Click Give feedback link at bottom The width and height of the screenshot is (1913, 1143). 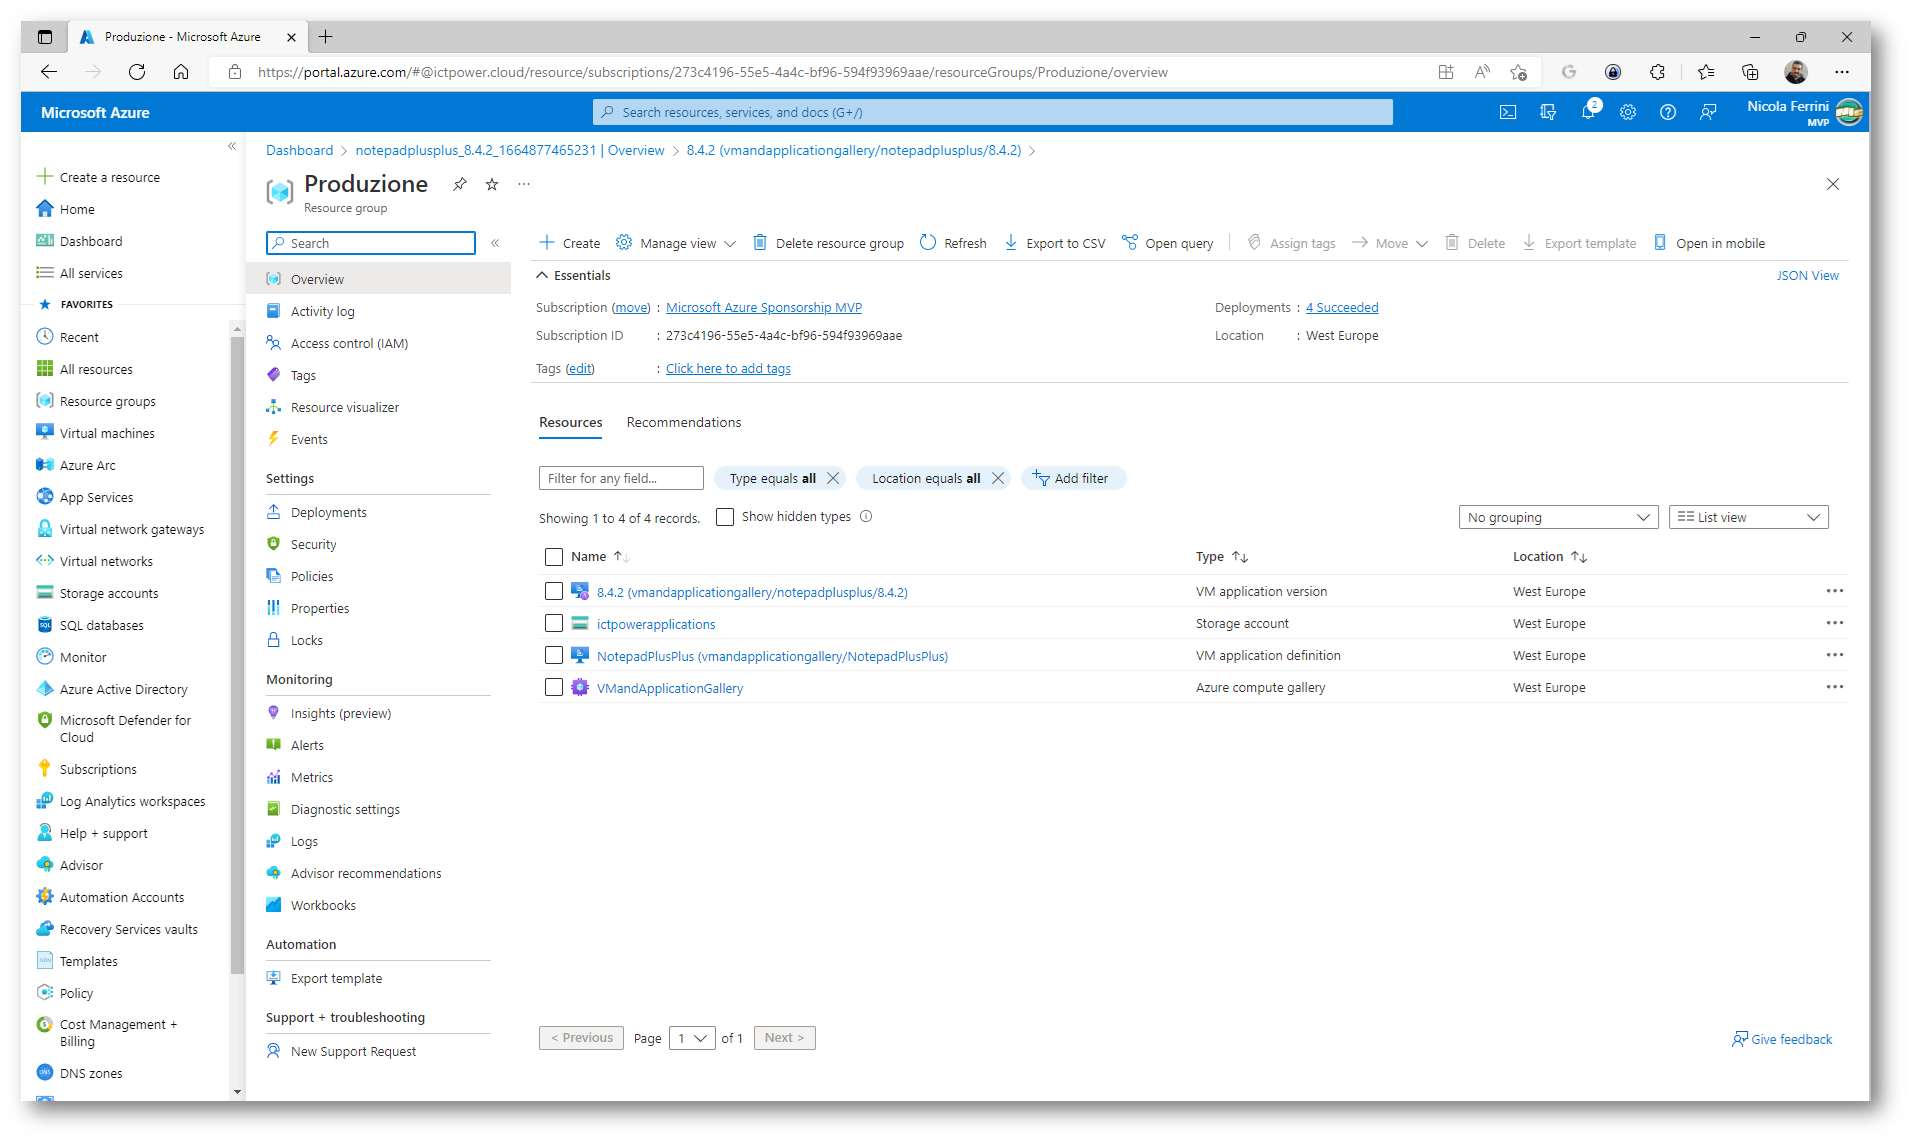tap(1782, 1039)
